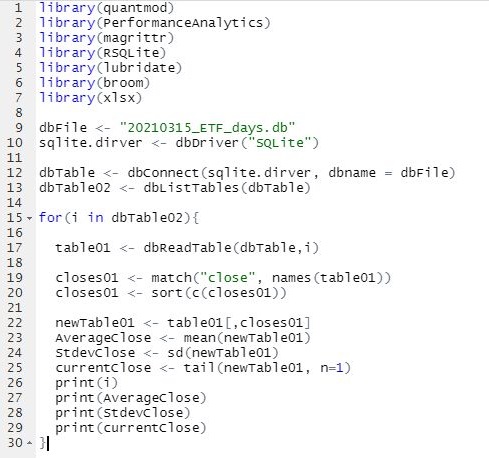
Task: Collapse the for loop fold arrow at line 15
Action: [29, 219]
